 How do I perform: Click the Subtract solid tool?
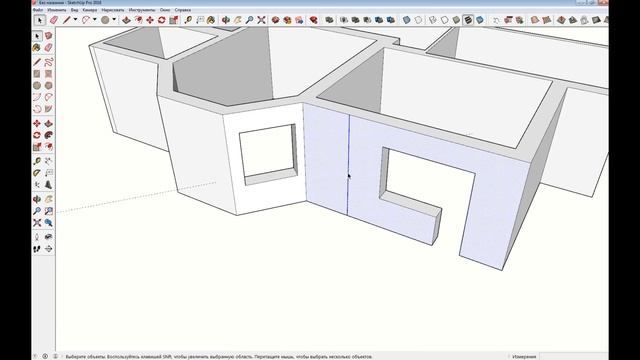367,20
